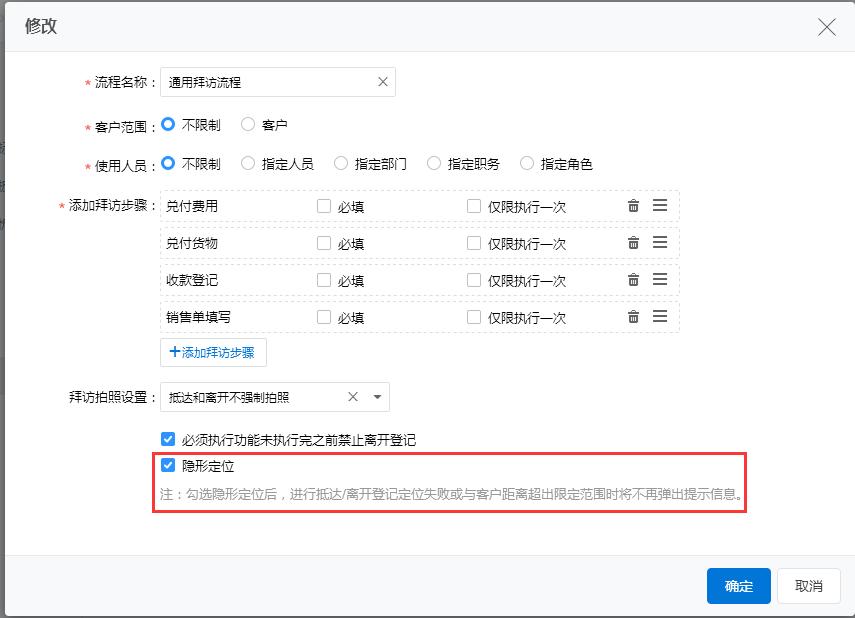Click the 添加拜访步骤 button
Viewport: 855px width, 618px height.
[213, 352]
